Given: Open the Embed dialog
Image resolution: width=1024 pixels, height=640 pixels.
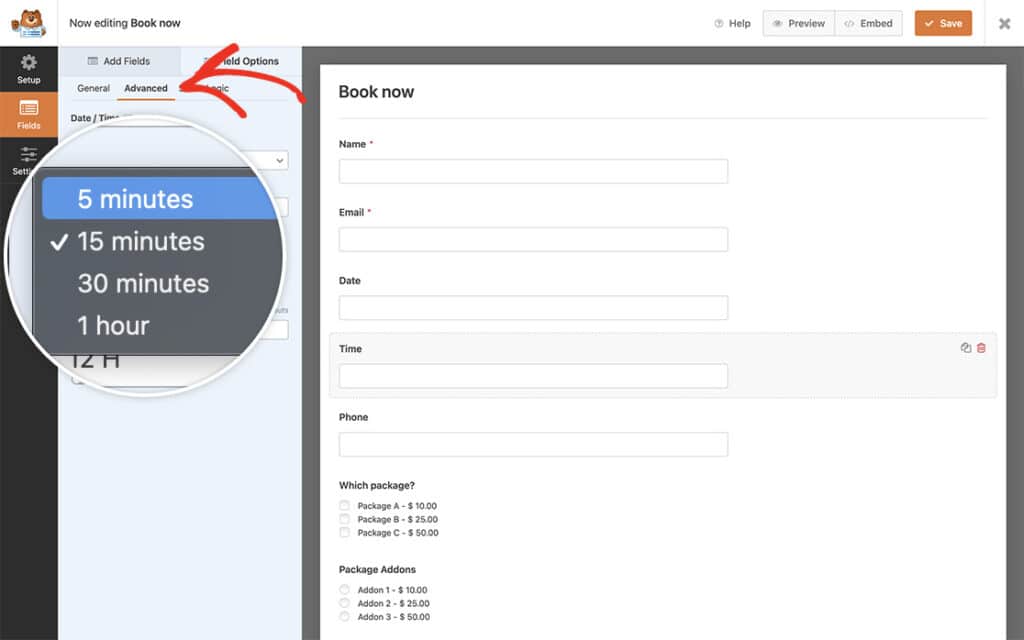Looking at the screenshot, I should [868, 23].
